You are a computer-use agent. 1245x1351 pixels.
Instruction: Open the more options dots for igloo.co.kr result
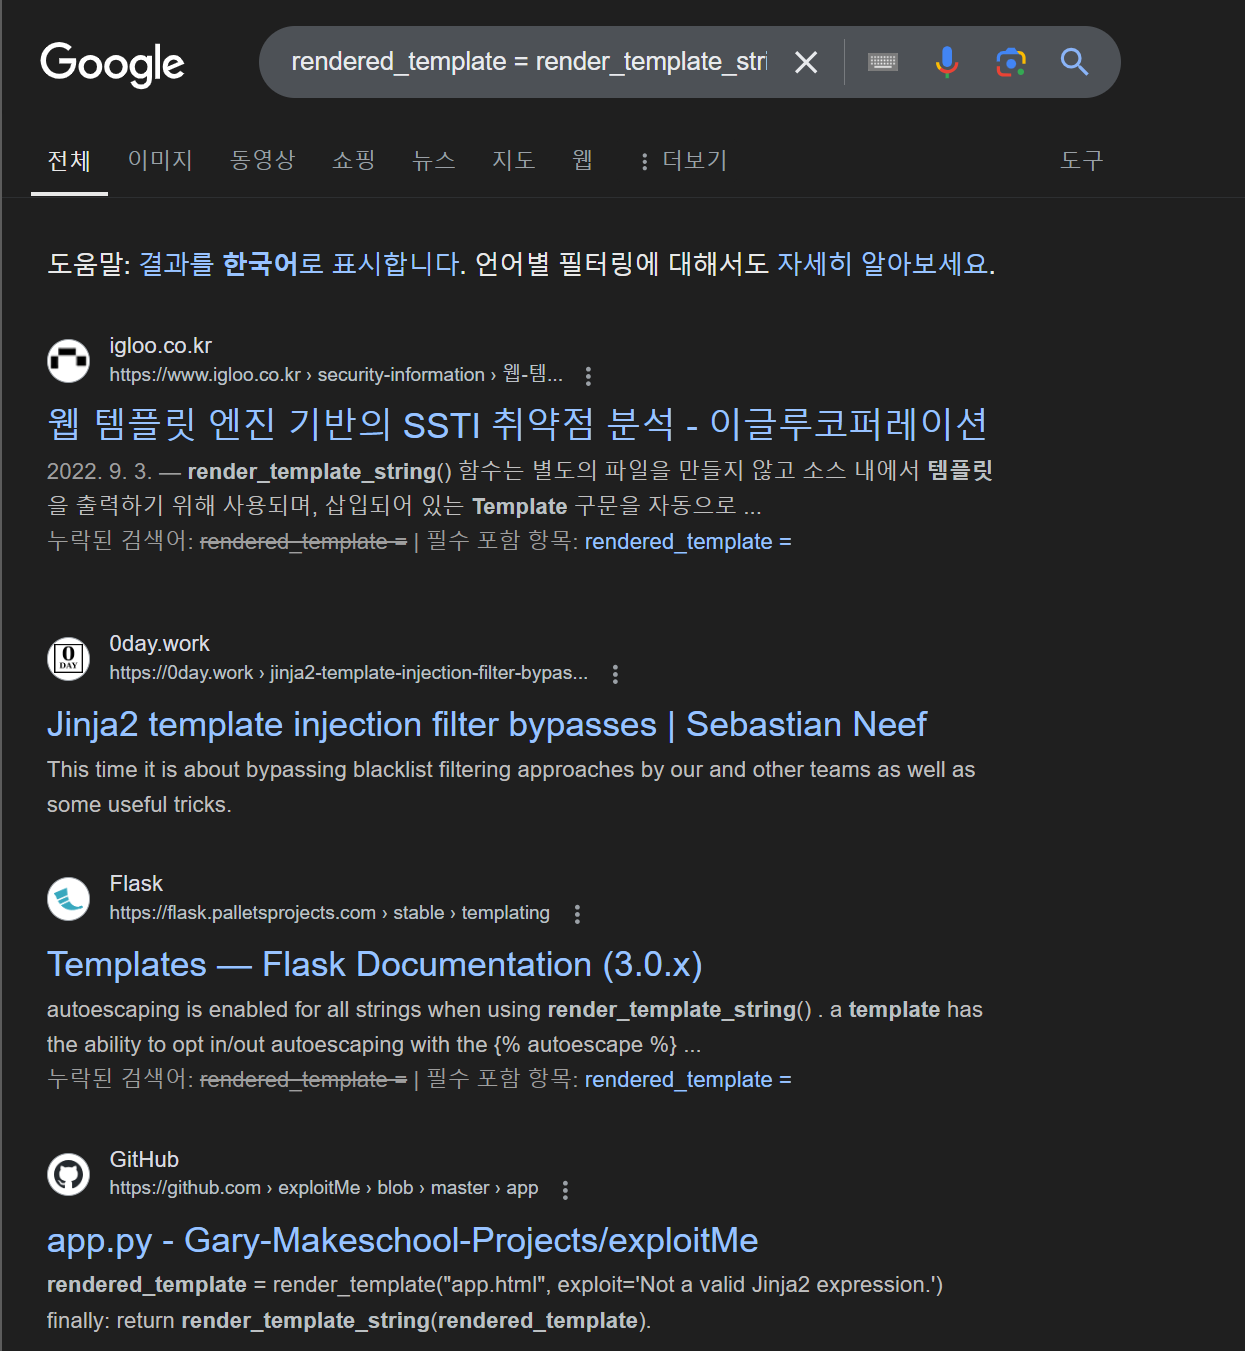[x=588, y=376]
